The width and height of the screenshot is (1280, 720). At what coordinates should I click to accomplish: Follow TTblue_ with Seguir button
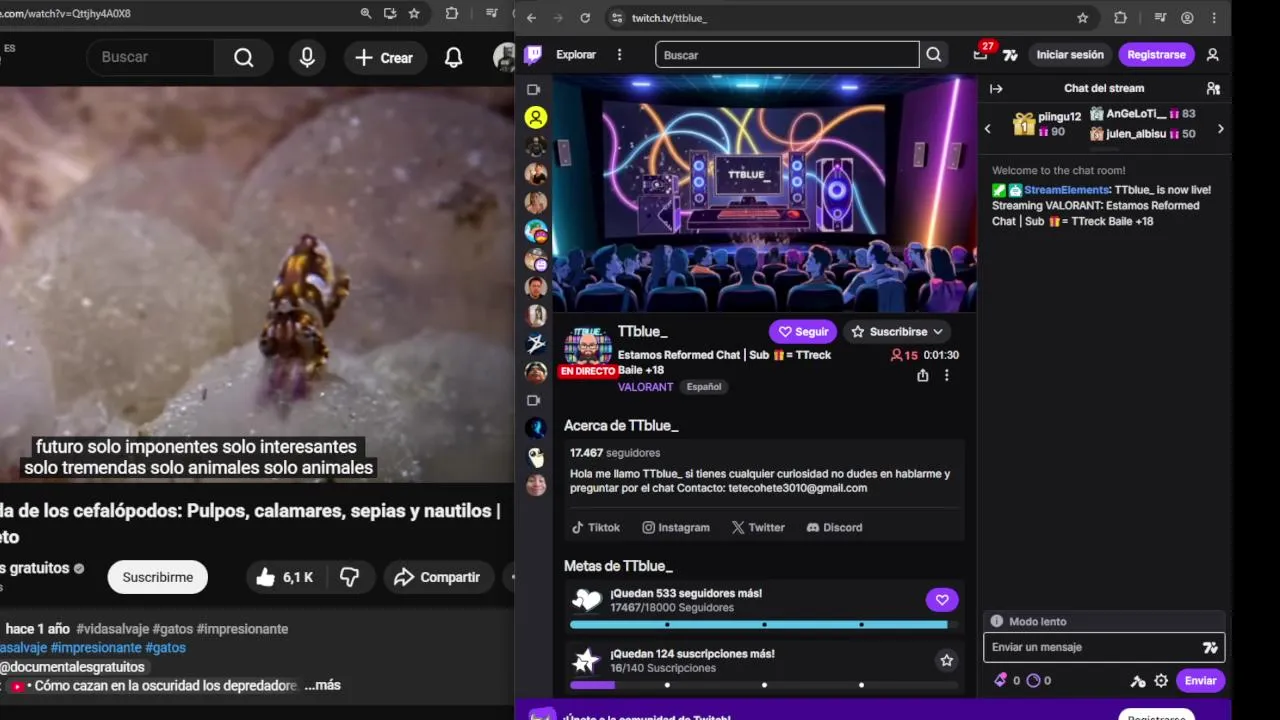pyautogui.click(x=803, y=332)
